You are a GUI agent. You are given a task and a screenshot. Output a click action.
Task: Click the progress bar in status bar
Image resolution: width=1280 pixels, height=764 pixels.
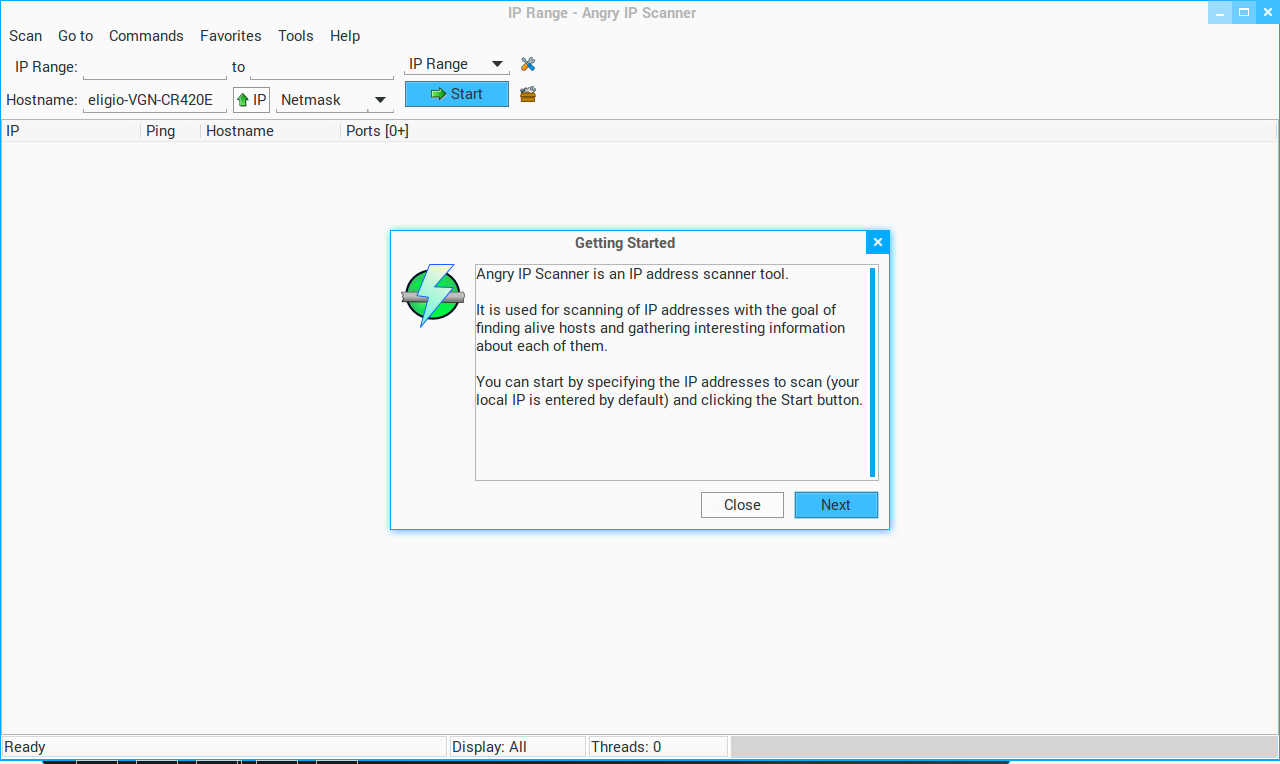pyautogui.click(x=1004, y=747)
